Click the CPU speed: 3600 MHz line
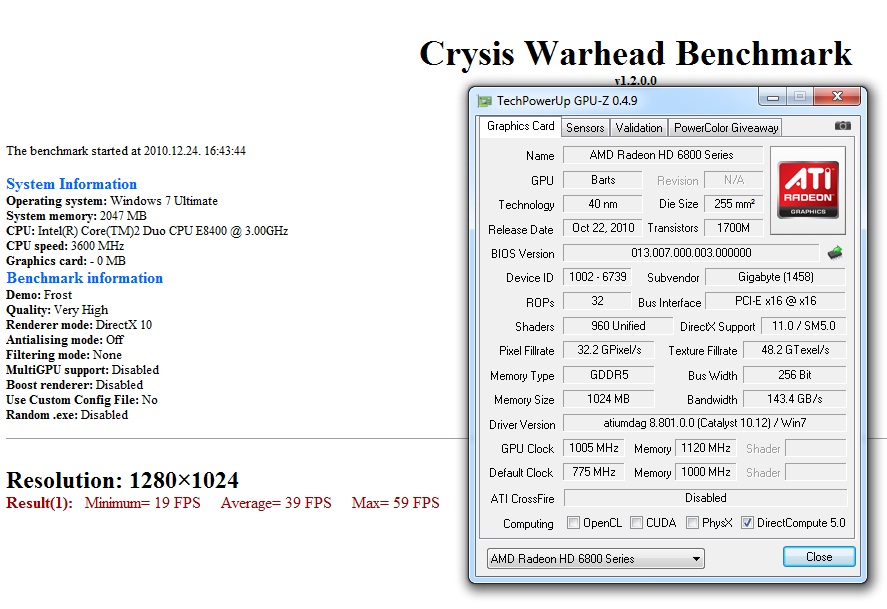Viewport: 887px width, 609px height. click(x=65, y=246)
